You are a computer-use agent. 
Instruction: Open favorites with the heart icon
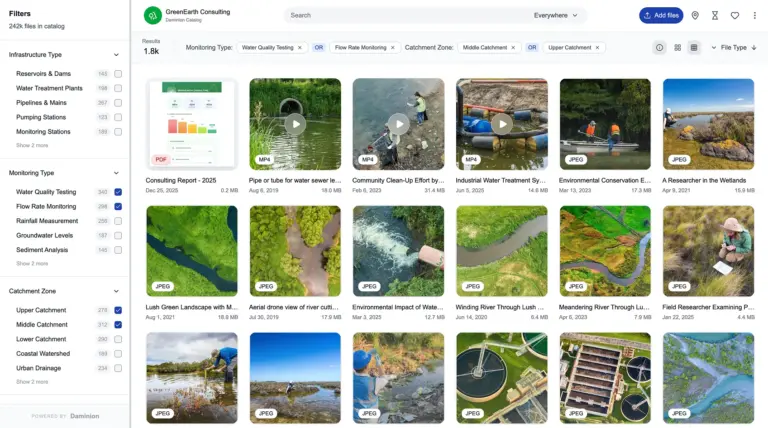735,15
